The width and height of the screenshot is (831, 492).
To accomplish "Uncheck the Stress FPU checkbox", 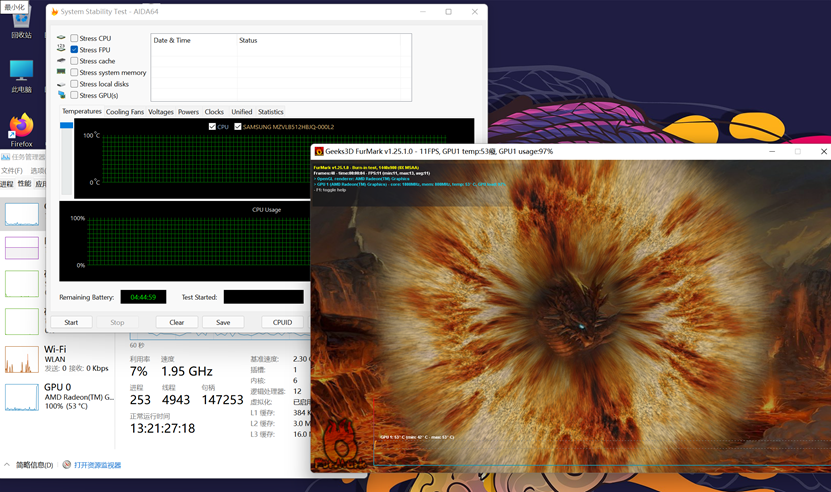I will point(74,49).
